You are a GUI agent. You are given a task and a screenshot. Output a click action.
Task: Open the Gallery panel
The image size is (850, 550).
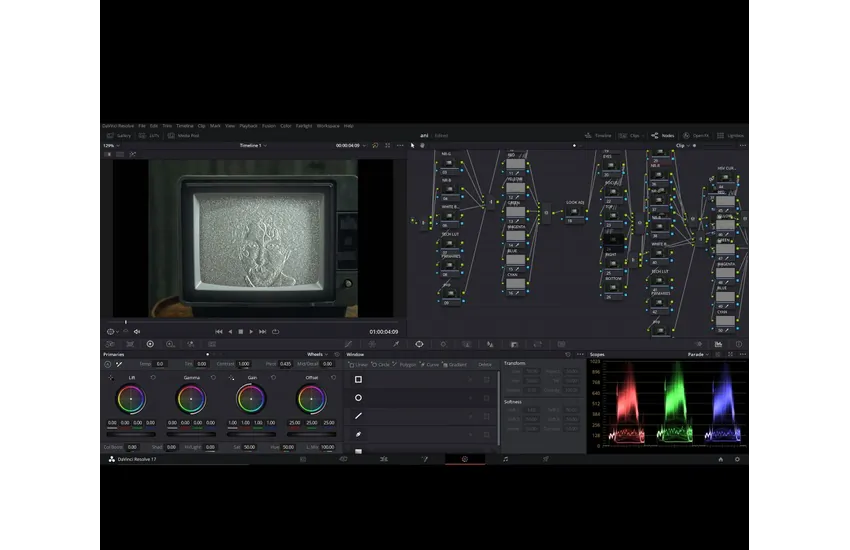click(118, 135)
